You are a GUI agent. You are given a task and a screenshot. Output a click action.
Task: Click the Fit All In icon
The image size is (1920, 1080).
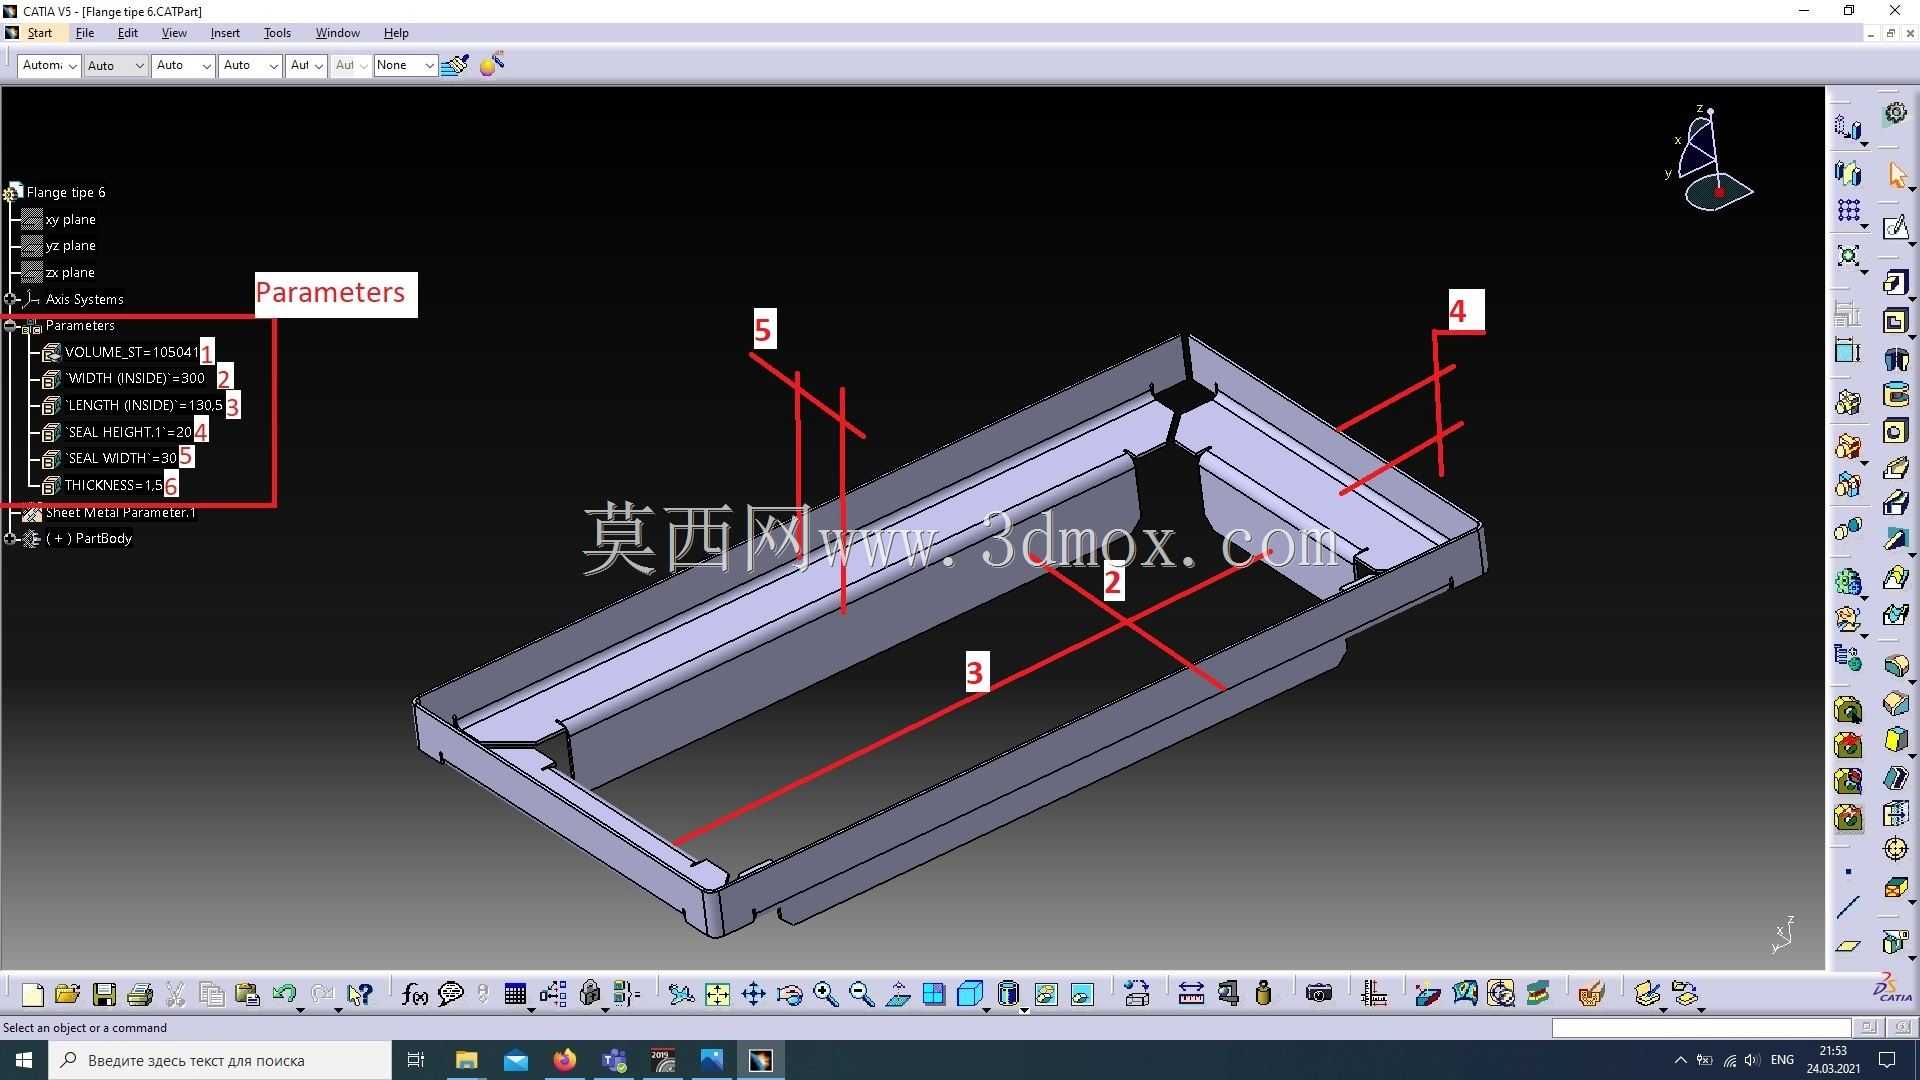click(717, 994)
